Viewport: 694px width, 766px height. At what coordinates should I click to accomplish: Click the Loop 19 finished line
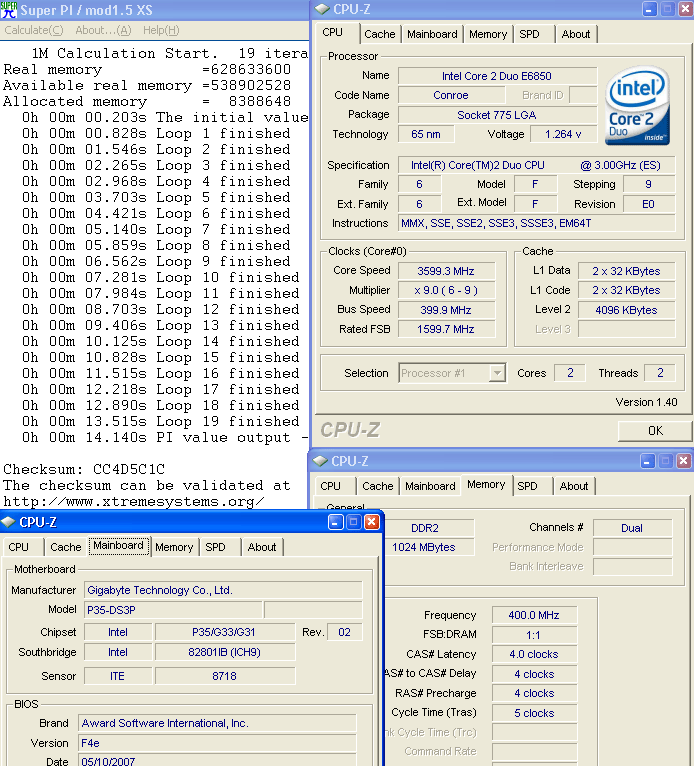(161, 422)
